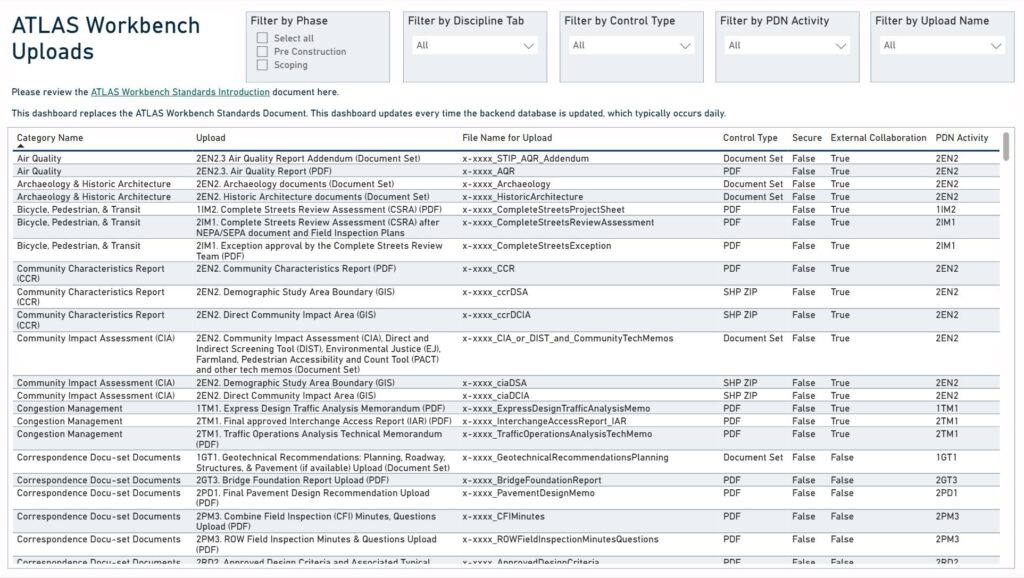This screenshot has width=1024, height=578.
Task: Sort by the PDN Activity column header
Action: point(961,138)
